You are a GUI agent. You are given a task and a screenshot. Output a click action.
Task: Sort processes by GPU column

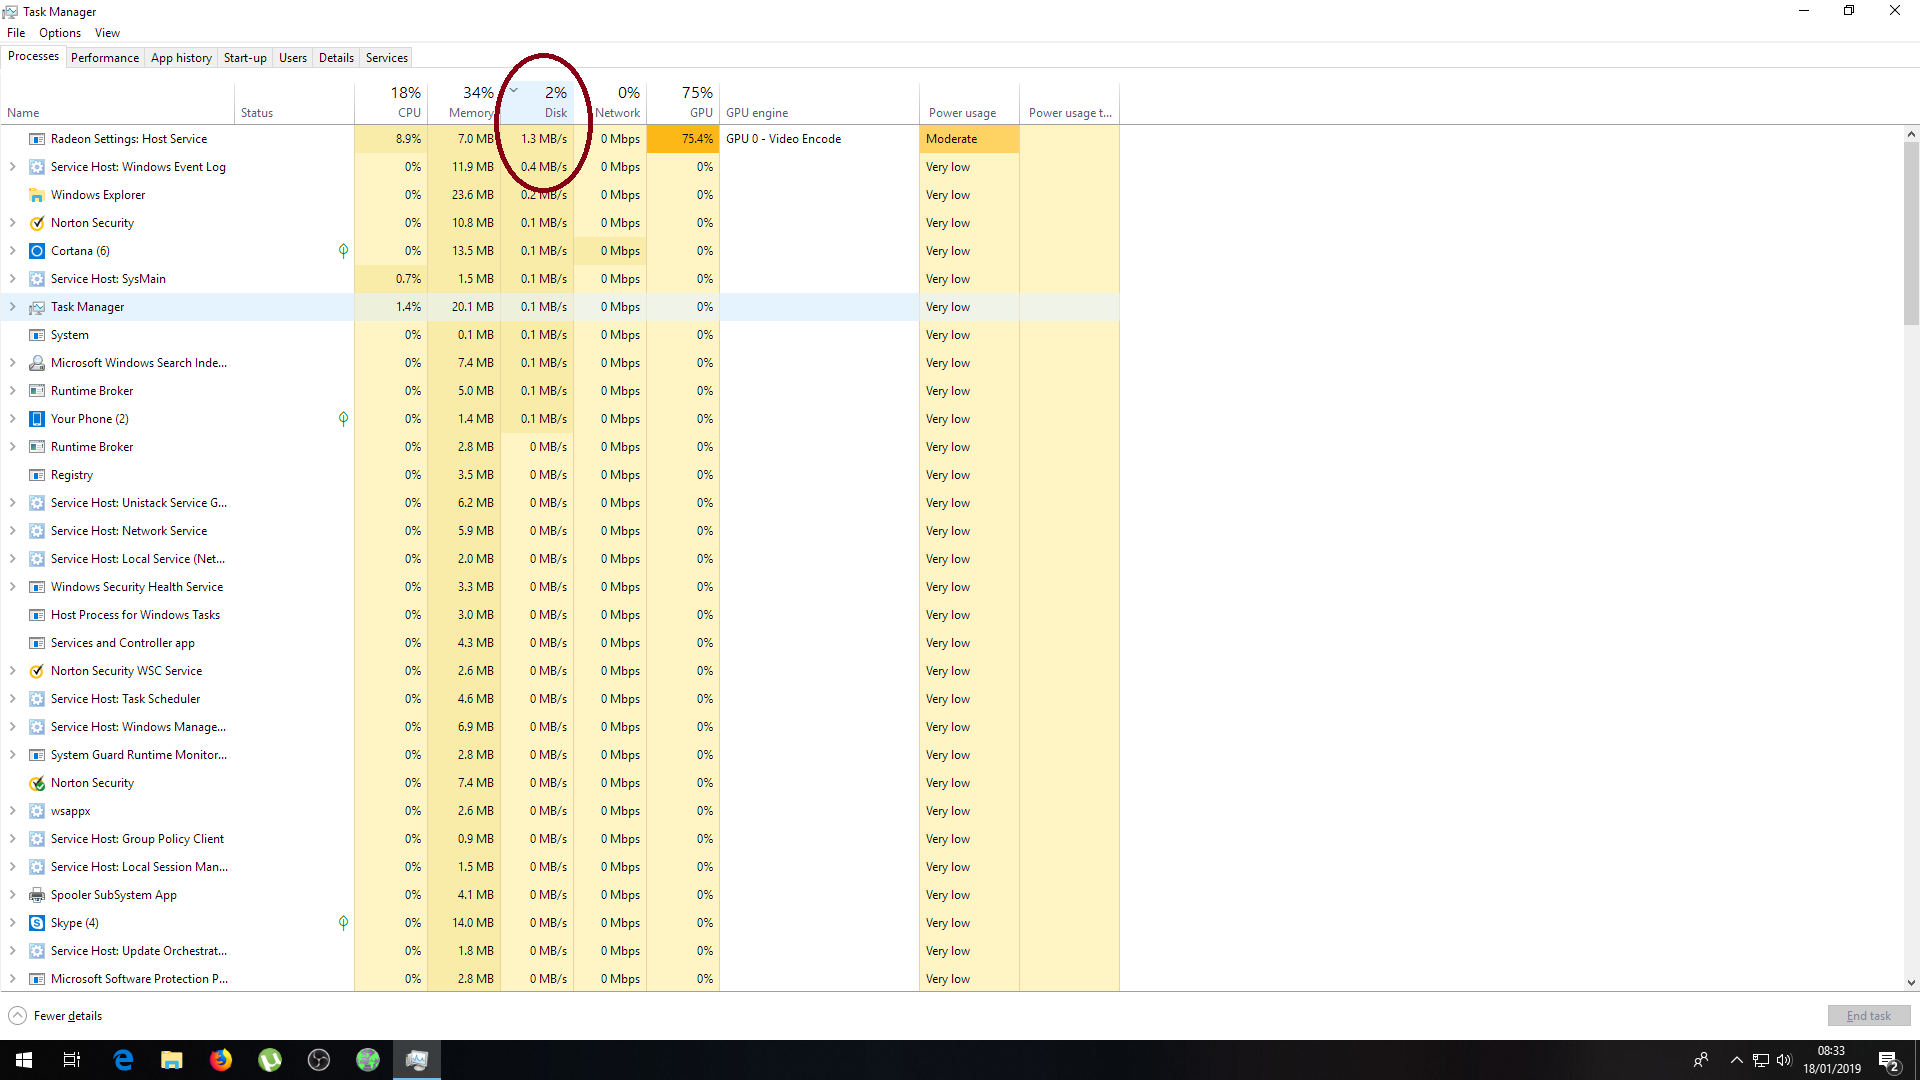click(x=683, y=102)
